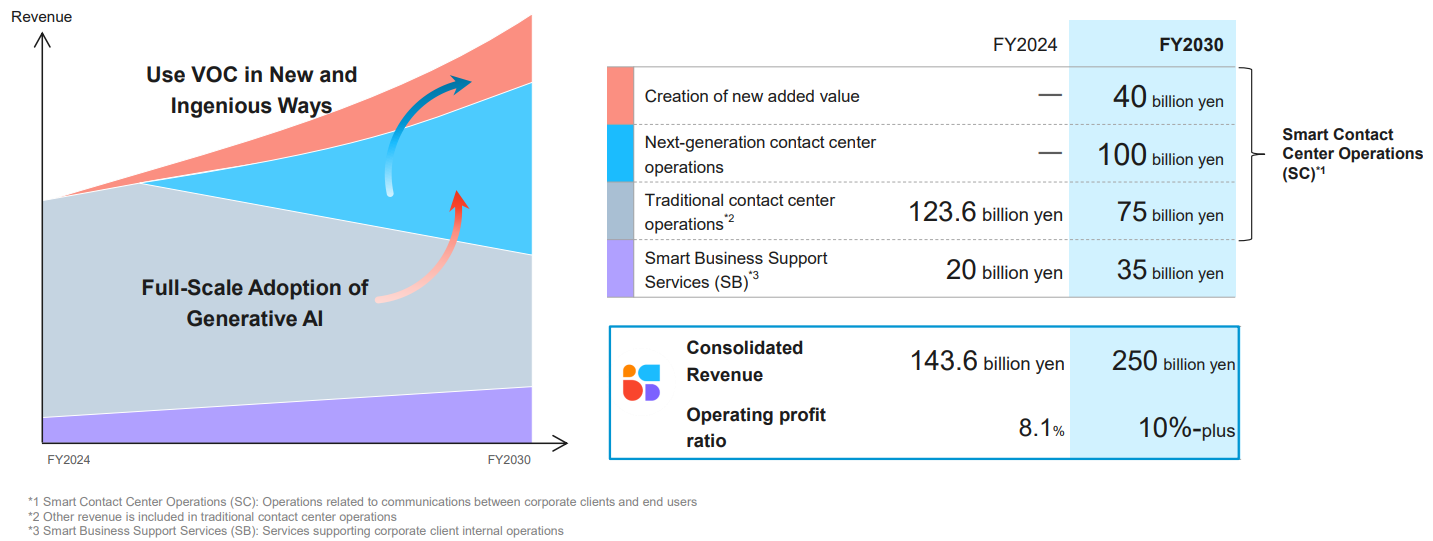Click the FY2030 label on chart axis

(x=509, y=460)
